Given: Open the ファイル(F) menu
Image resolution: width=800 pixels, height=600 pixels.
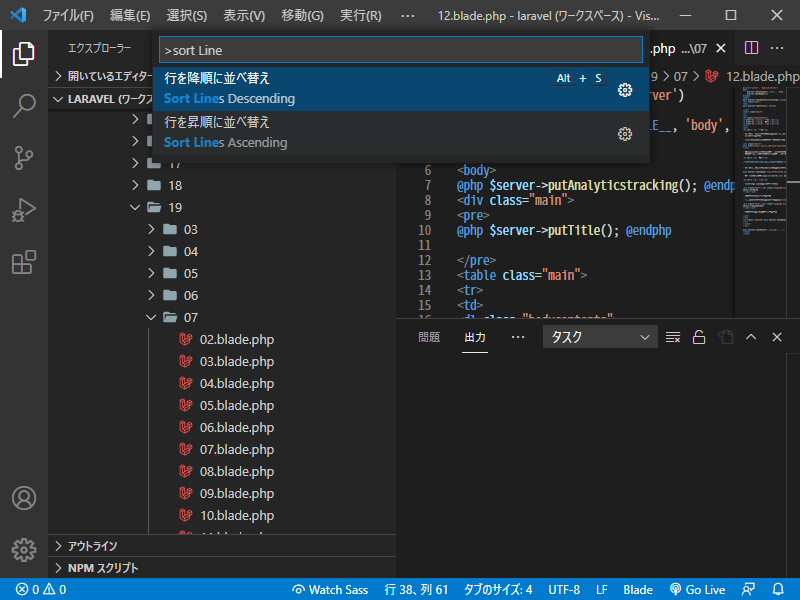Looking at the screenshot, I should click(x=68, y=16).
